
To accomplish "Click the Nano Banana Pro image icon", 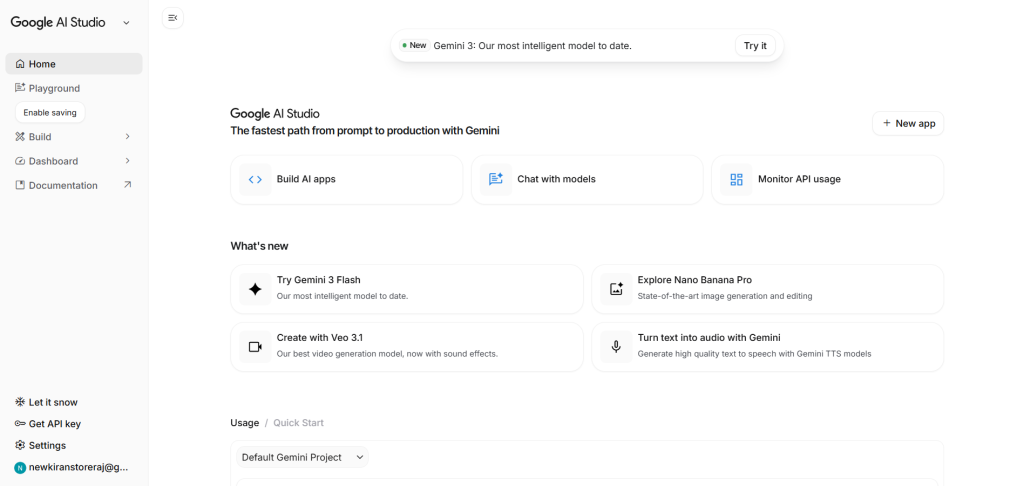I will click(616, 289).
